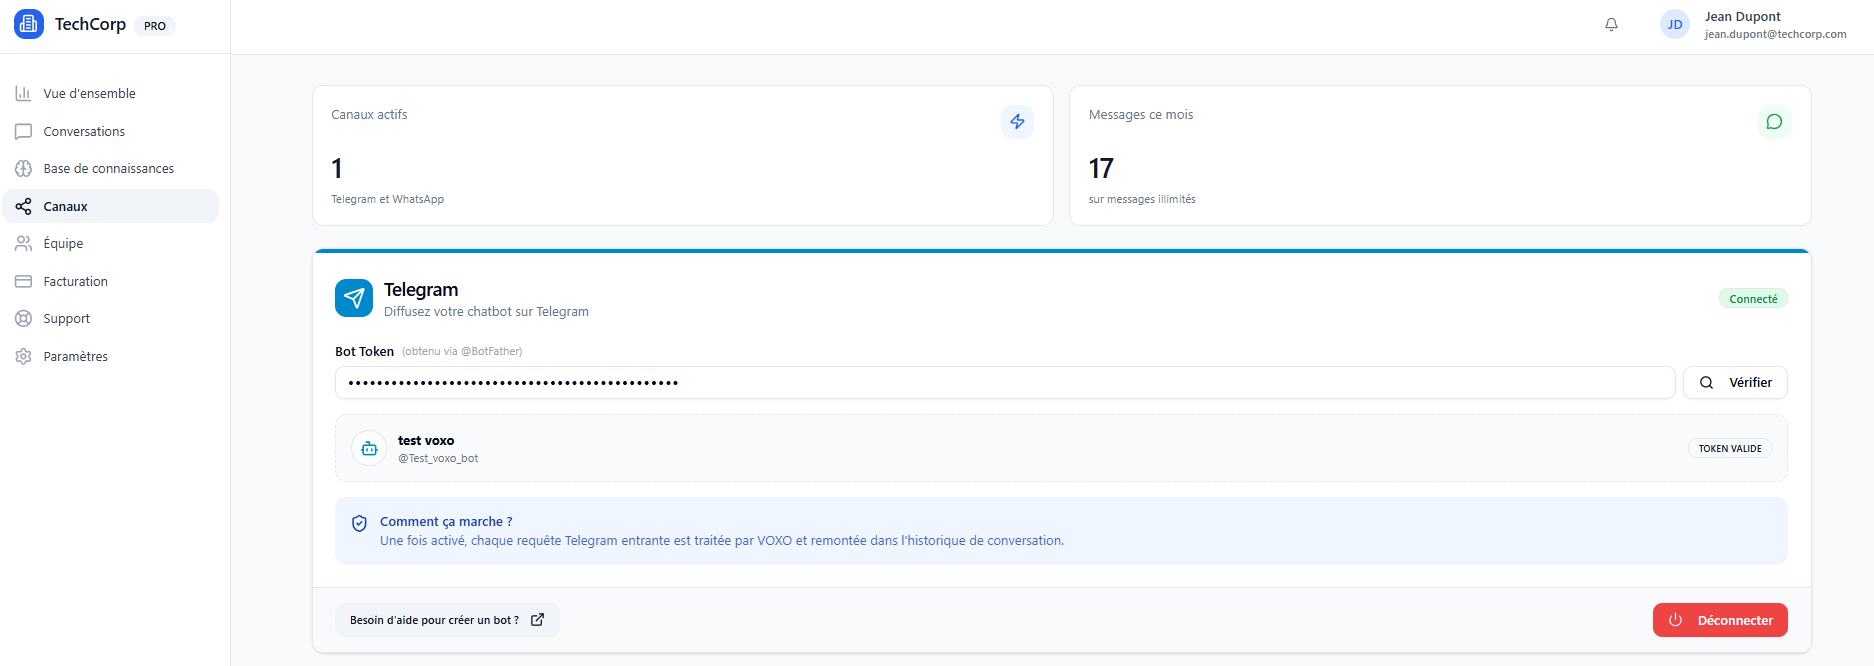Click 'sur messages illimités' text
Screen dimensions: 1874x666
(x=1142, y=200)
